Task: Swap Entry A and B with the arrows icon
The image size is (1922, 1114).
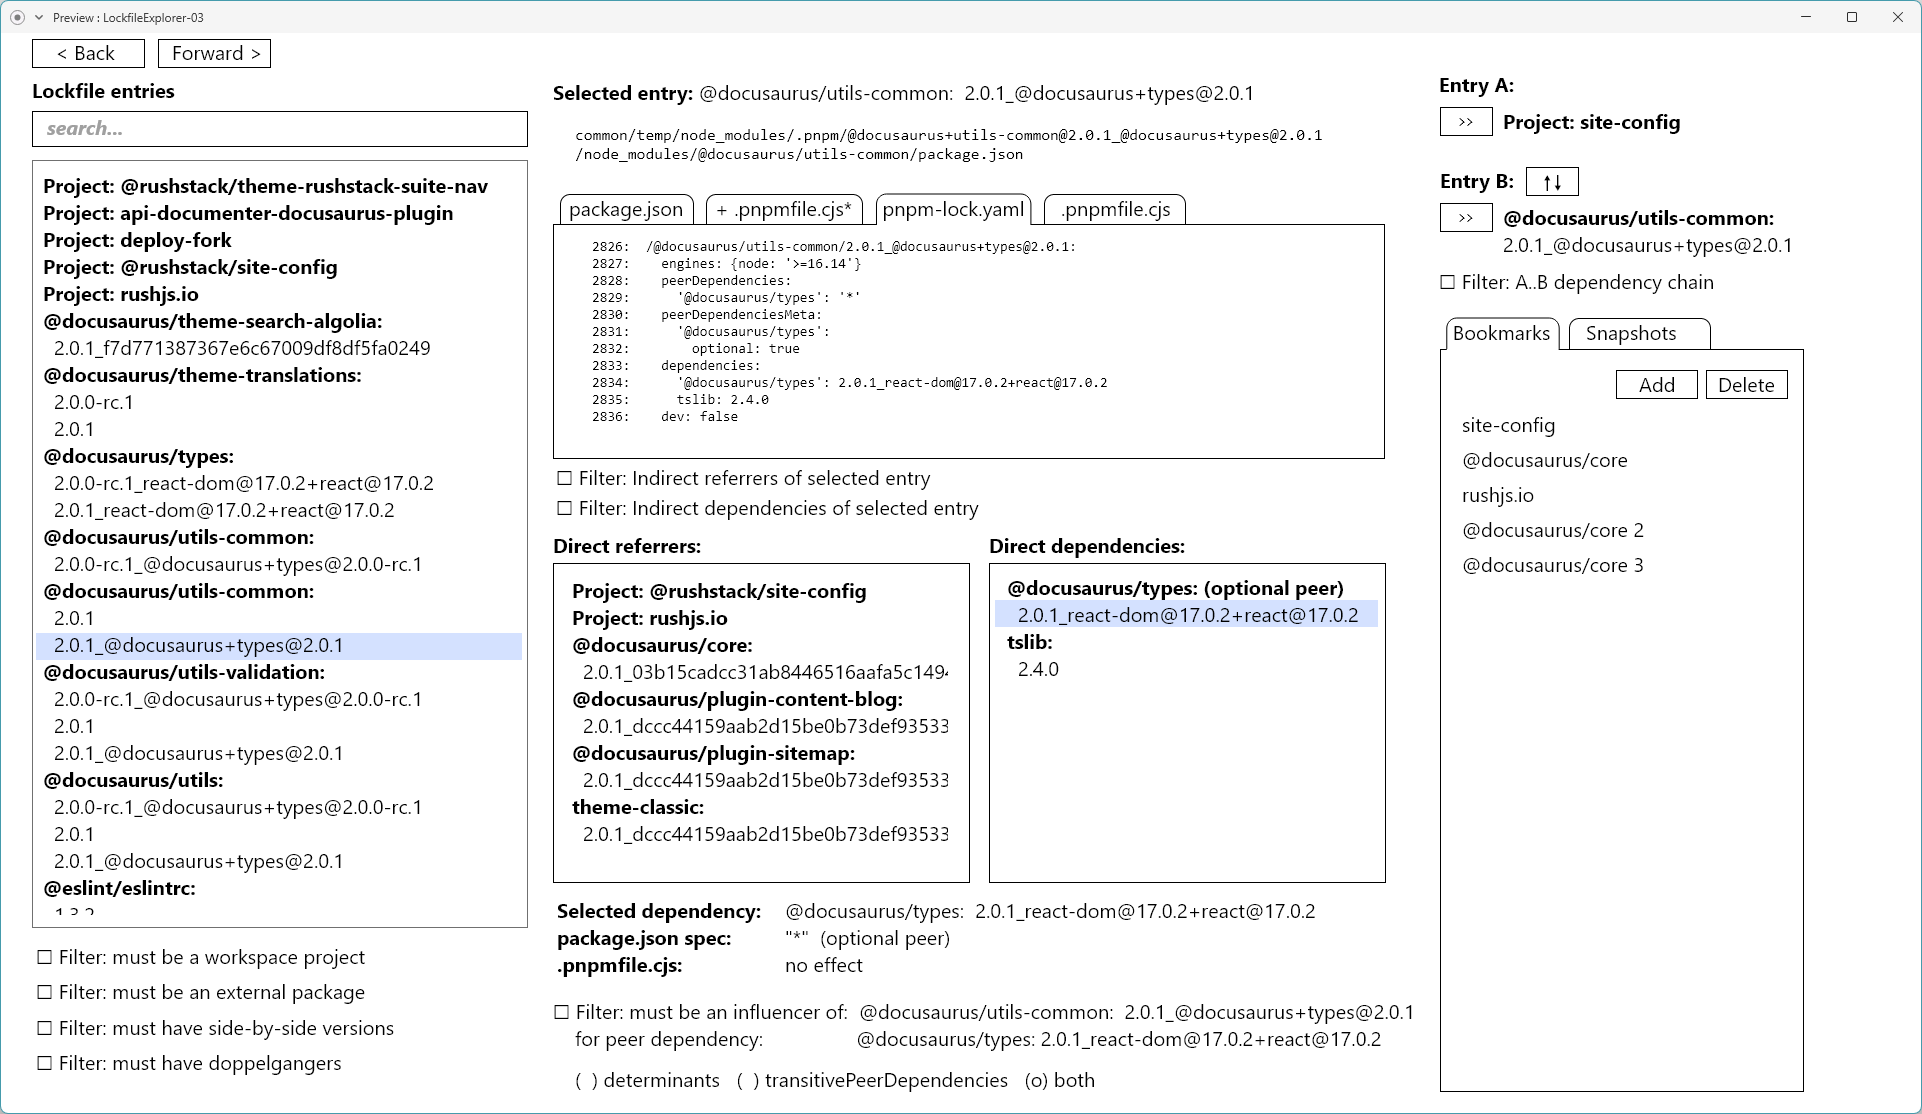Action: coord(1551,181)
